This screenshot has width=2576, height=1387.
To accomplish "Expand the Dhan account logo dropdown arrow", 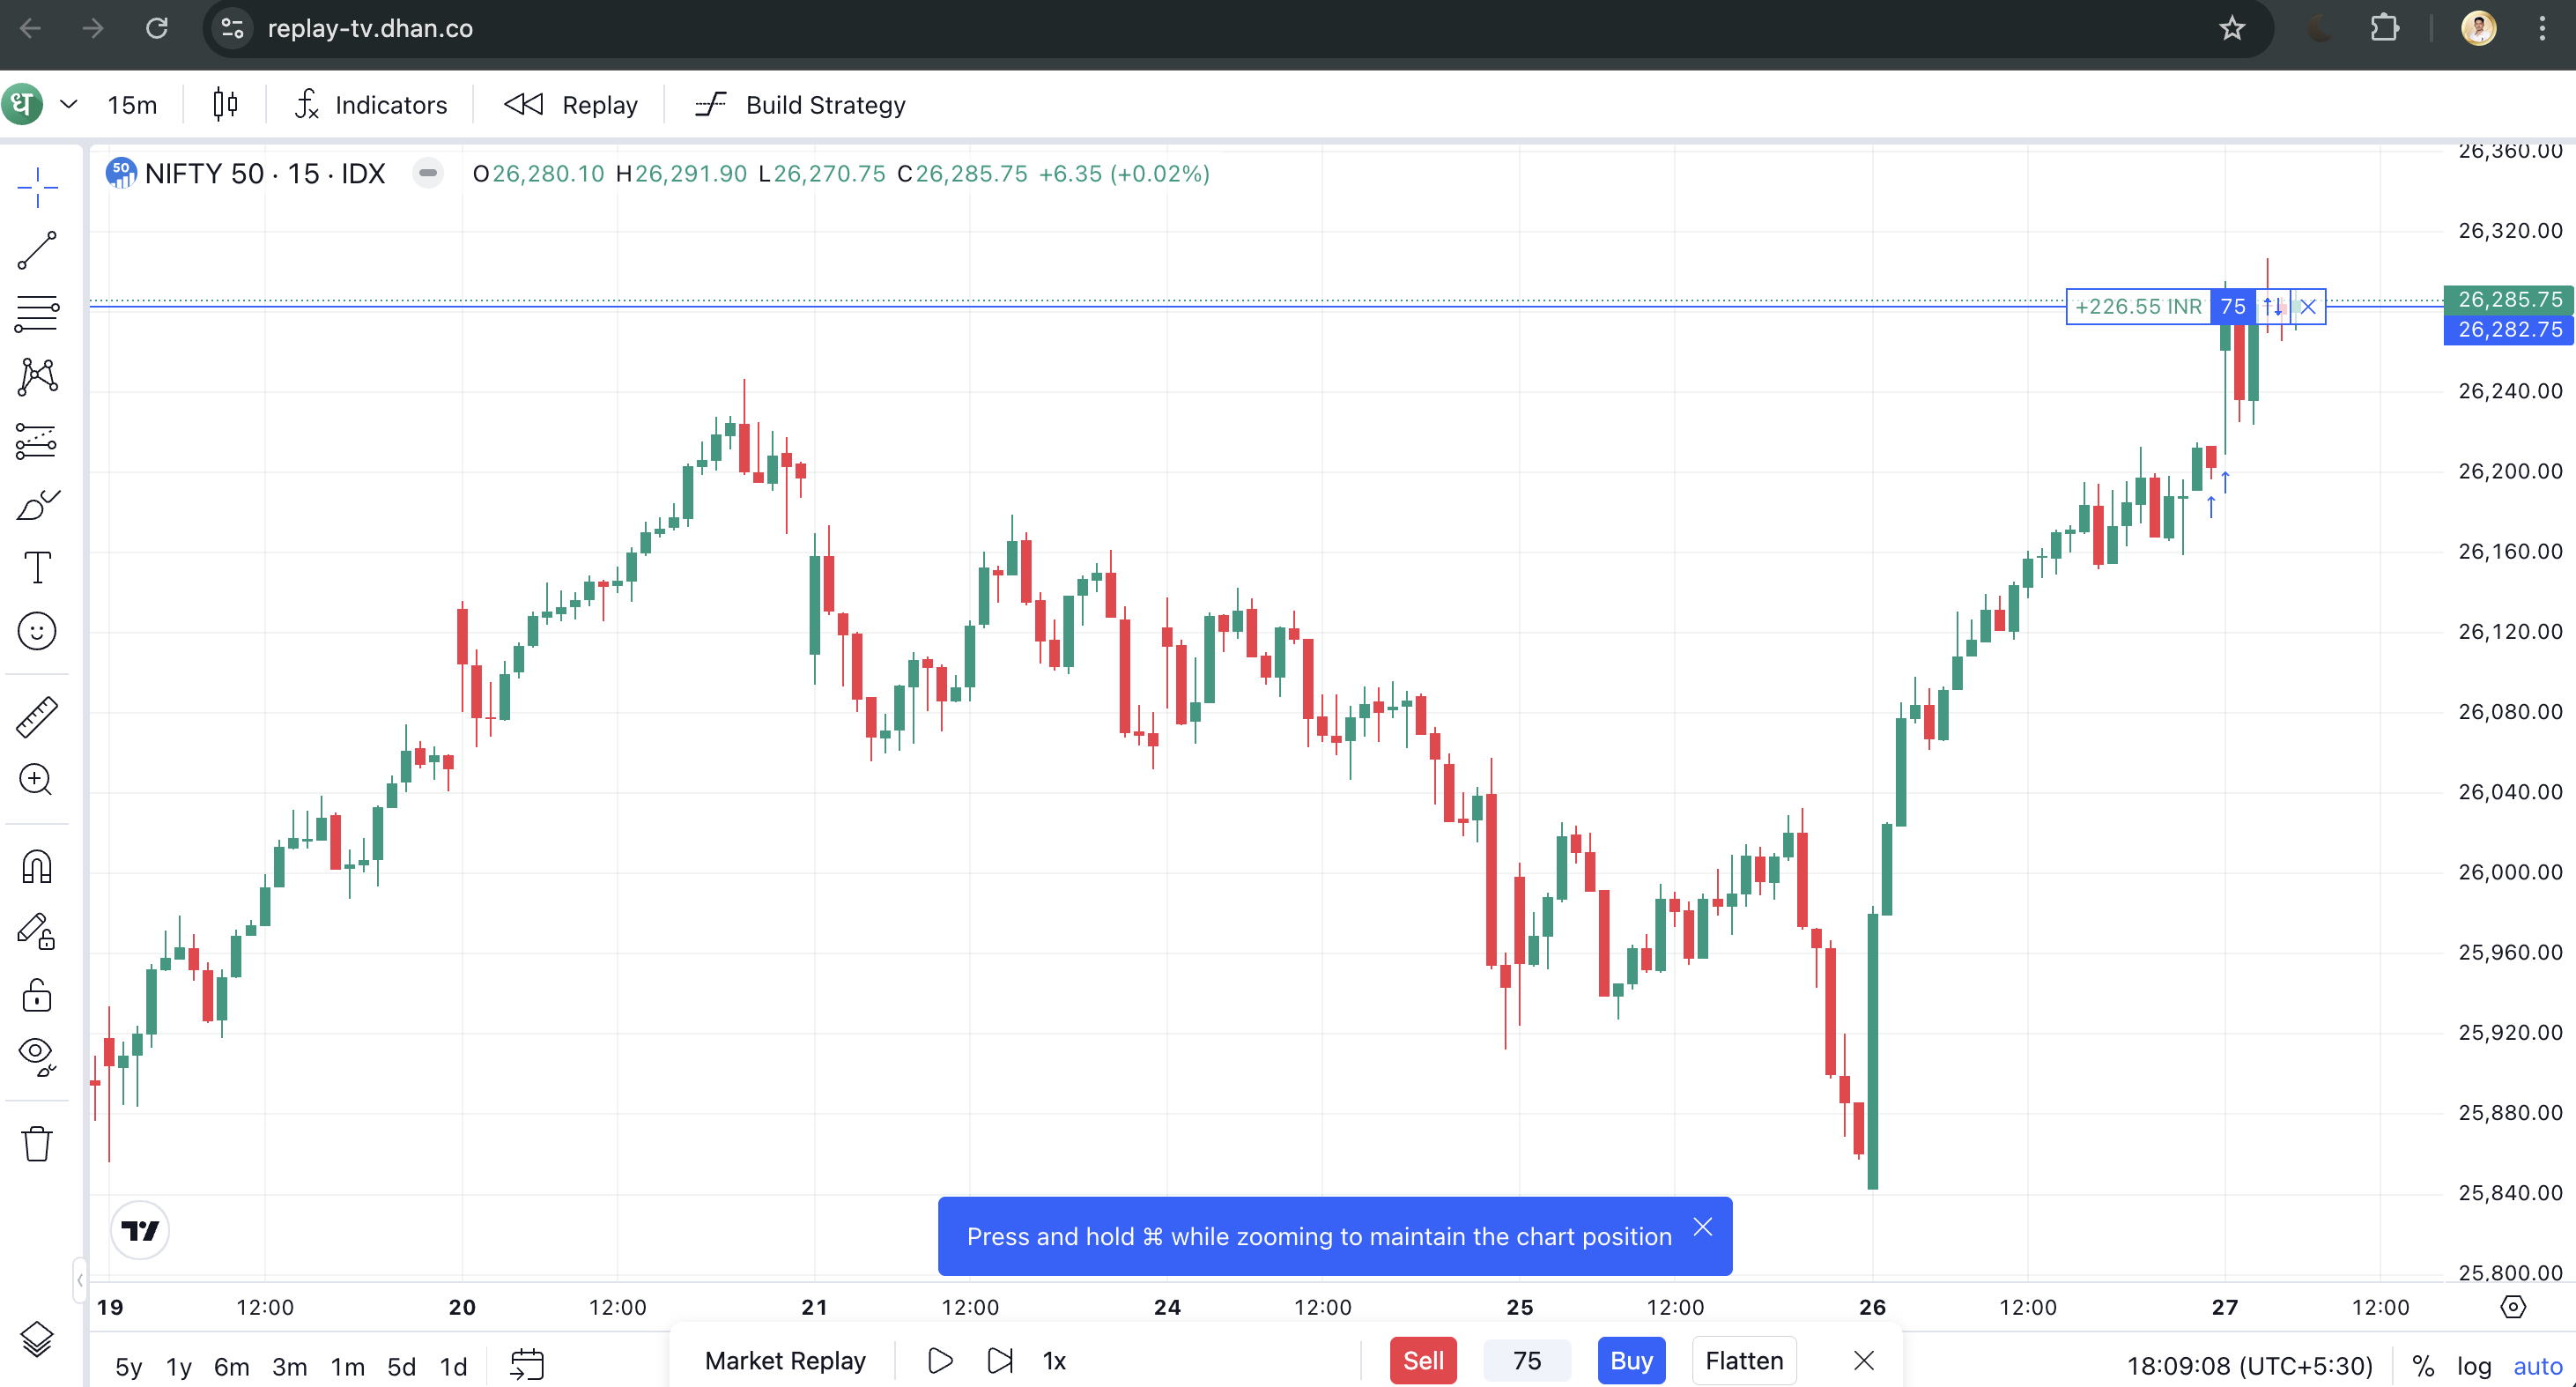I will [x=68, y=104].
